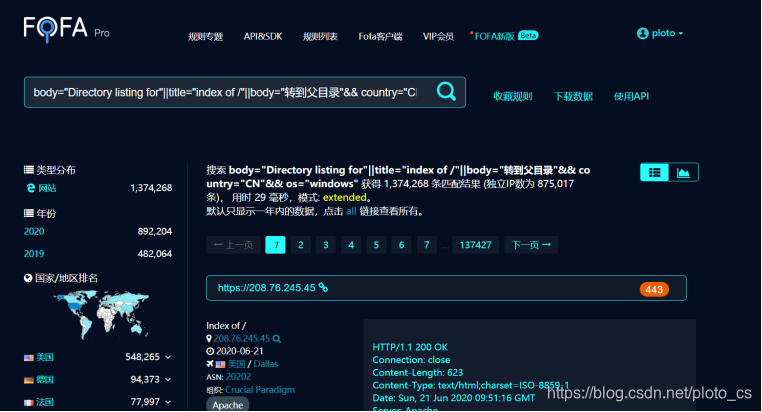Screen dimensions: 762x412
Task: Click the airplane icon before 美国 / Dallas
Action: [210, 363]
